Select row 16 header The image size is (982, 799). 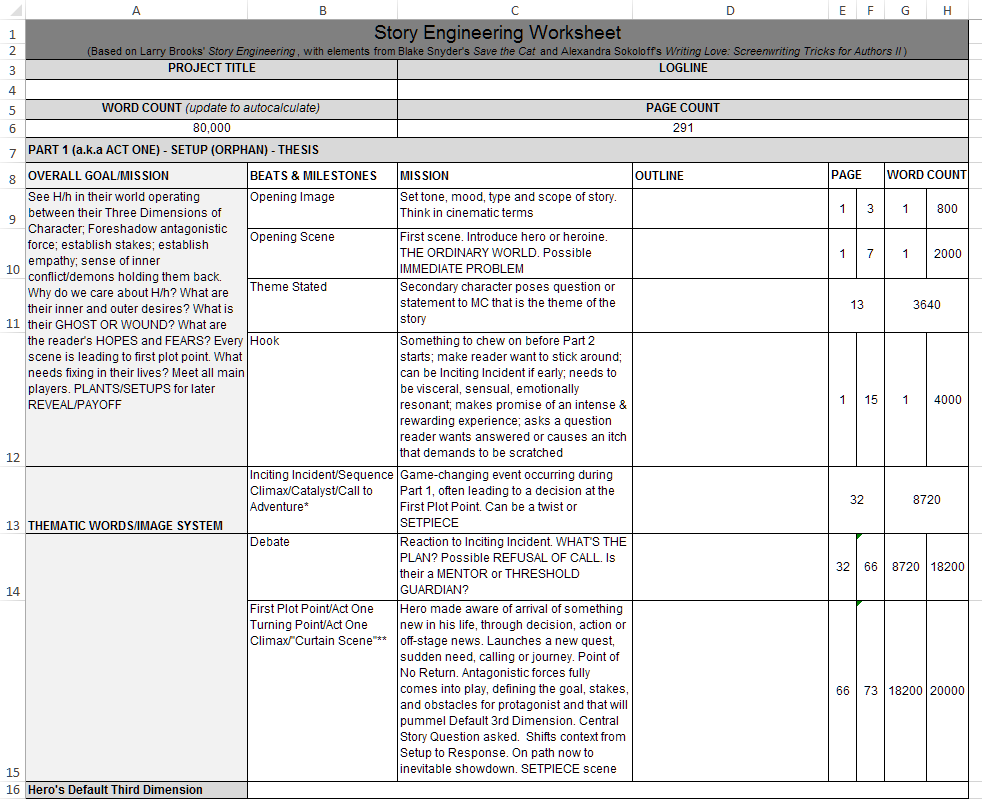(x=12, y=789)
